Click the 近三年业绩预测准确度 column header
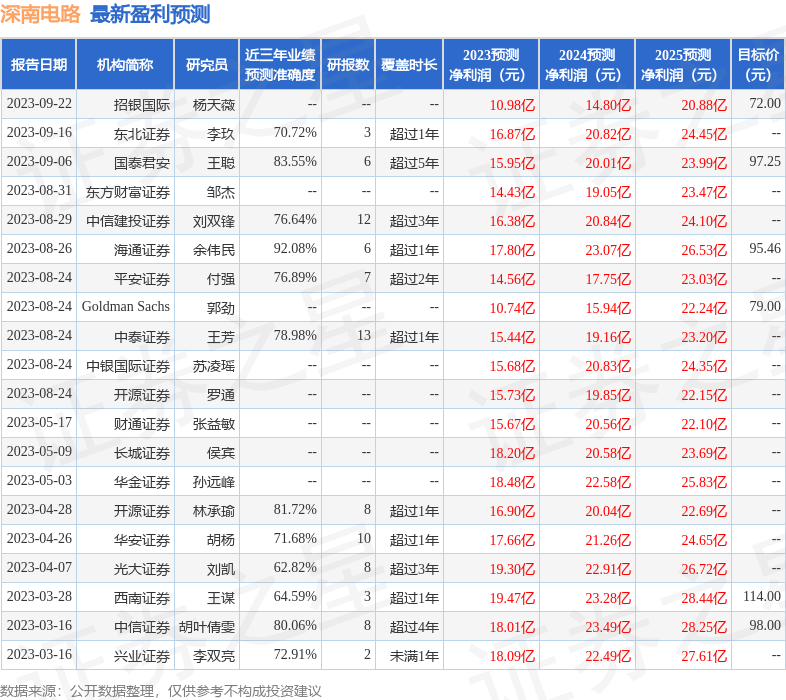This screenshot has height=700, width=786. click(280, 65)
